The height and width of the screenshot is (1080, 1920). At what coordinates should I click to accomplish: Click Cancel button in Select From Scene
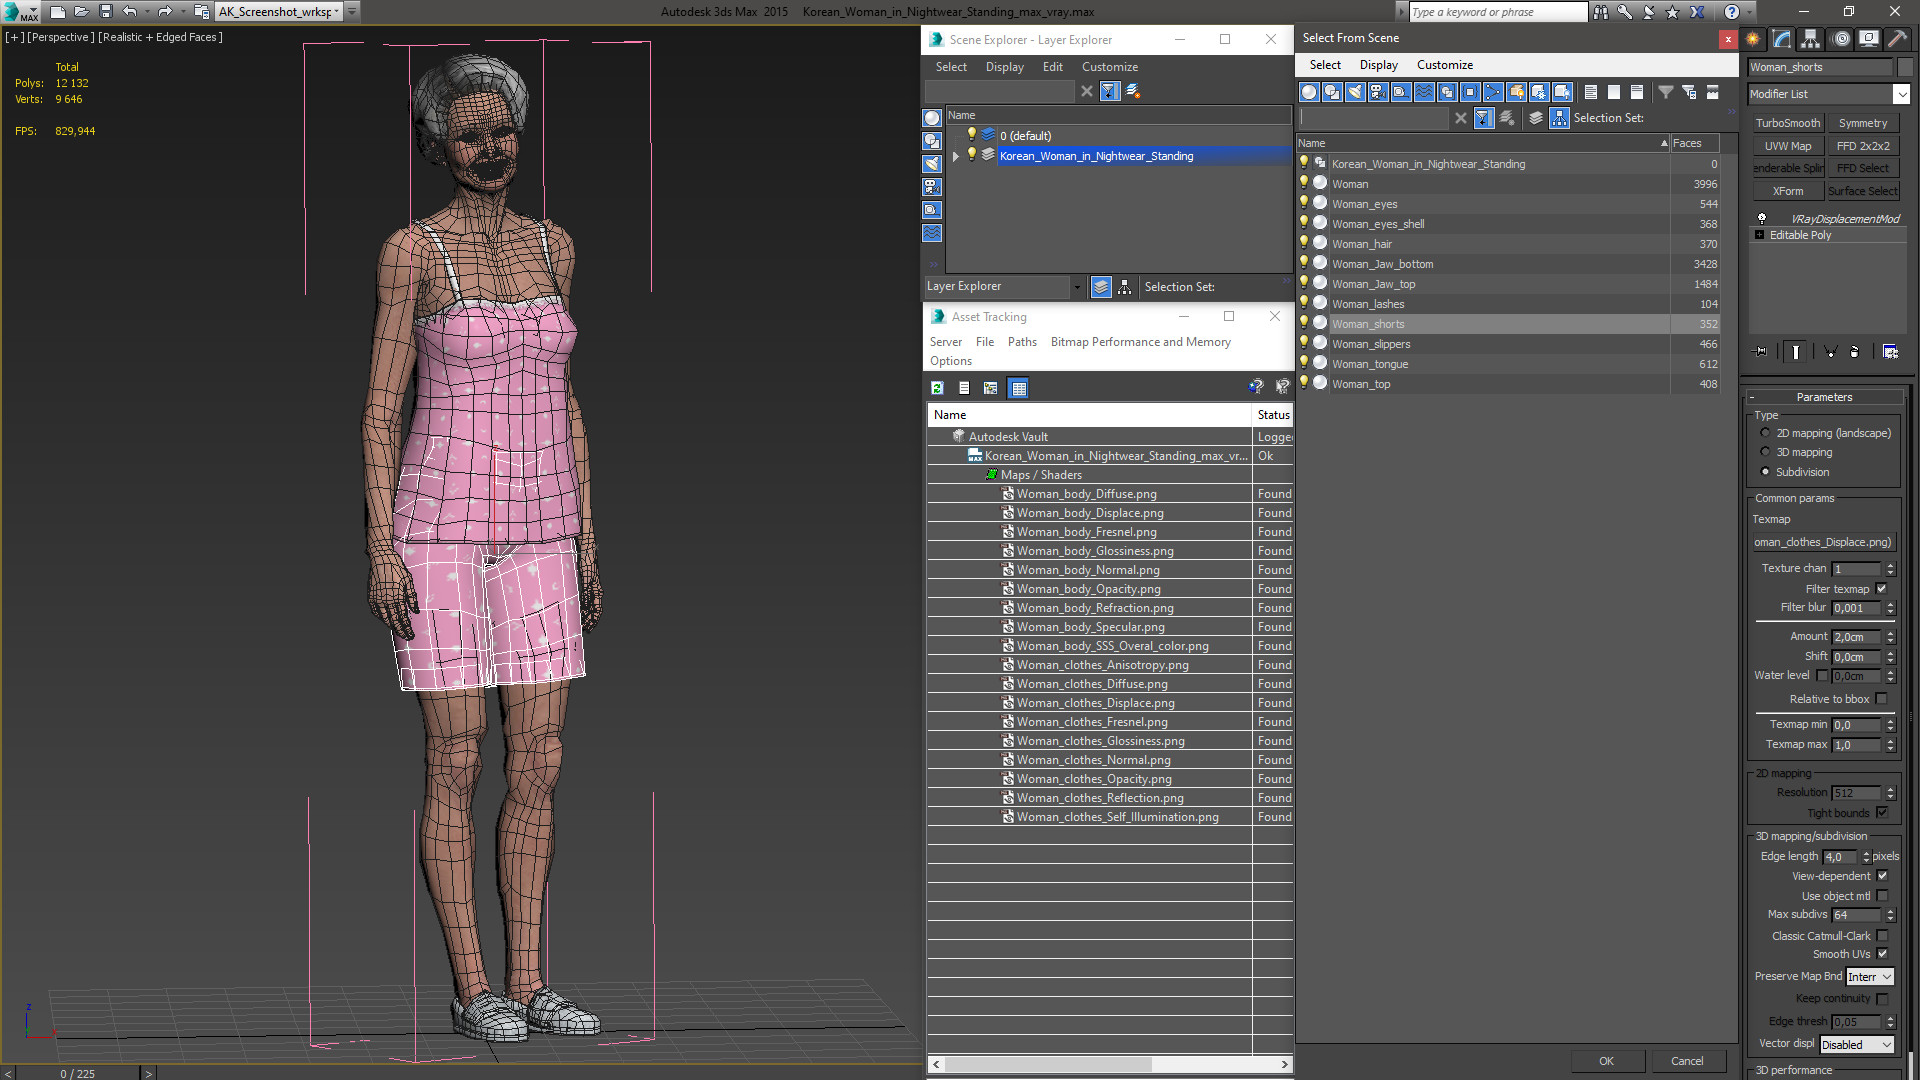point(1687,1061)
